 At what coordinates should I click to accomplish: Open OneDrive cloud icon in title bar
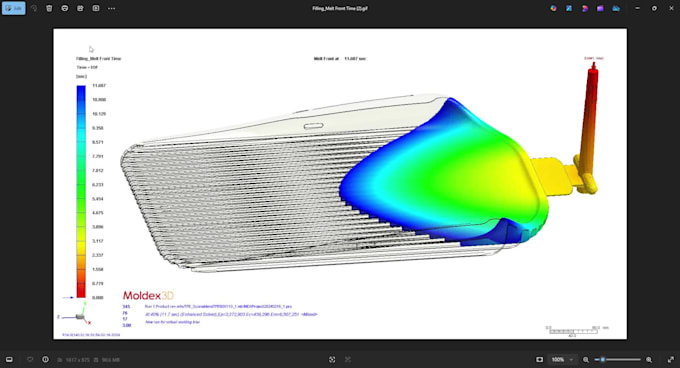click(616, 8)
